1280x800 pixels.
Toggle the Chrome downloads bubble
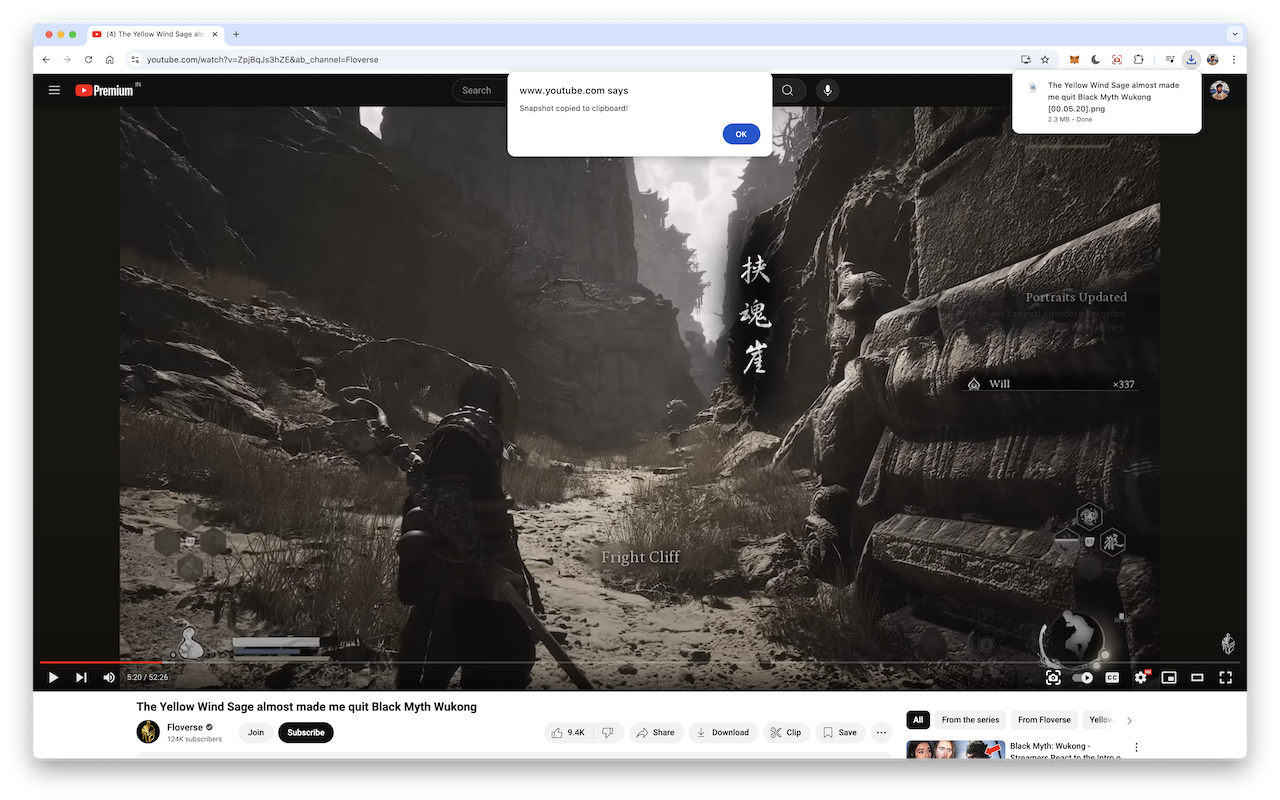[x=1191, y=59]
